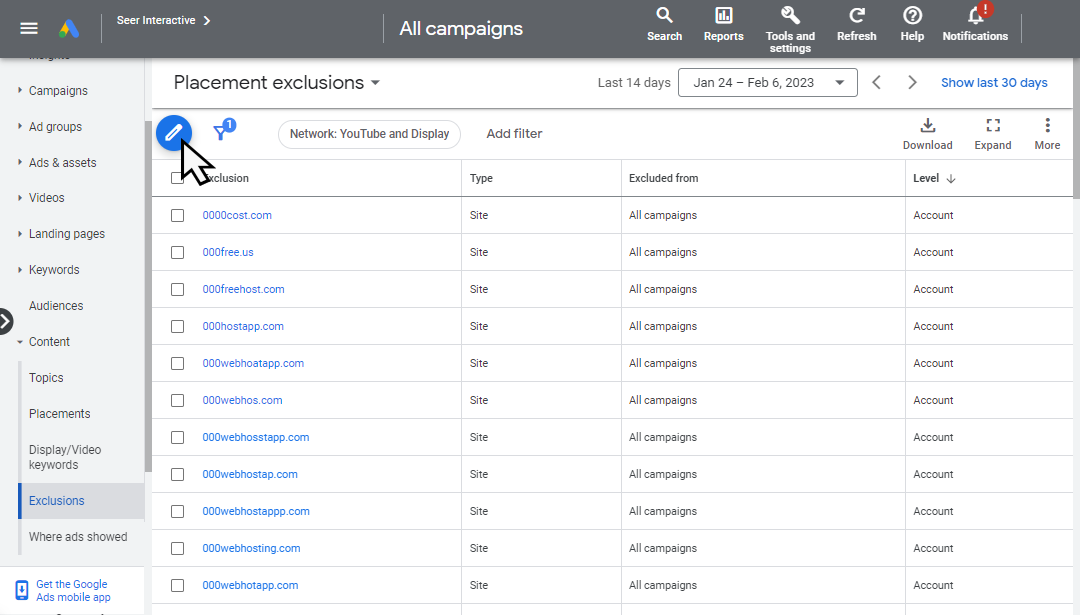Tick the 000freehost.com row checkbox
Screen dimensions: 1080x615
[x=178, y=289]
